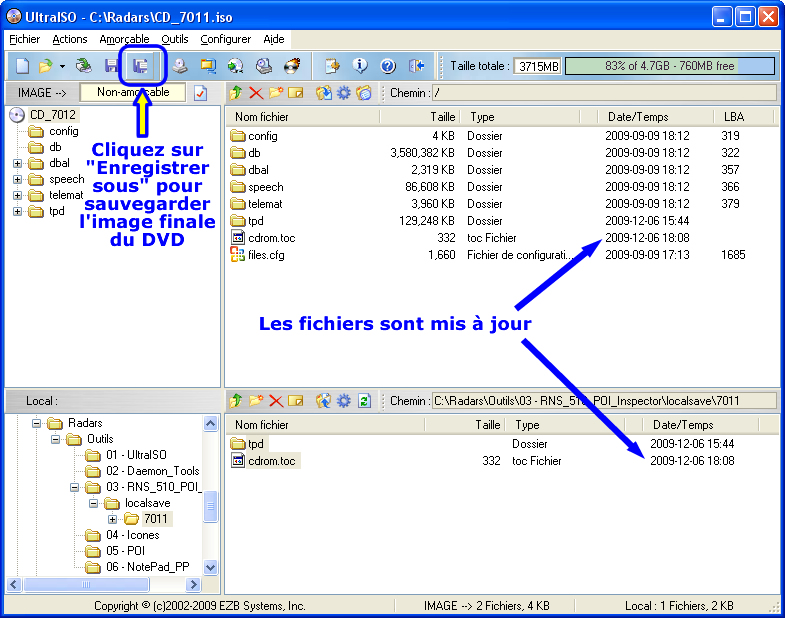Expand the dbal folder in image tree
The width and height of the screenshot is (785, 618).
(x=17, y=163)
